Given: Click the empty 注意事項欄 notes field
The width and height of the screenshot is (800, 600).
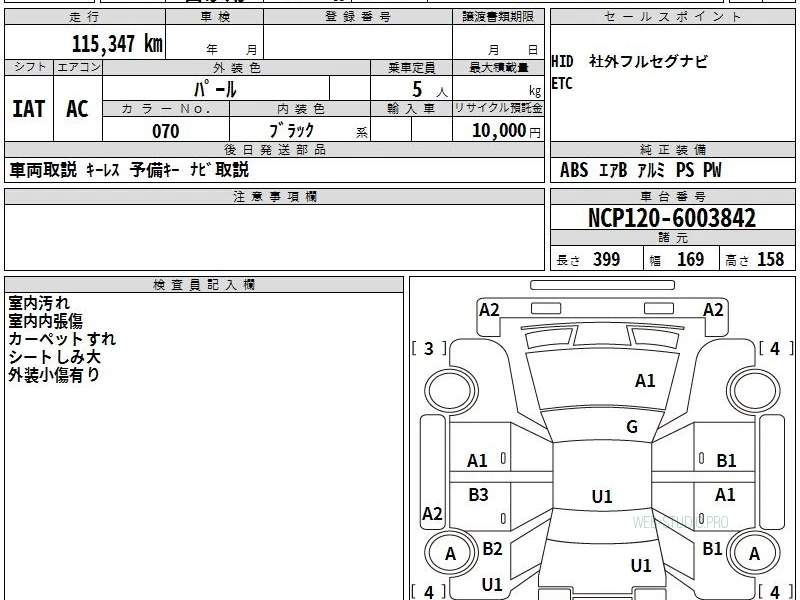Looking at the screenshot, I should tap(274, 237).
